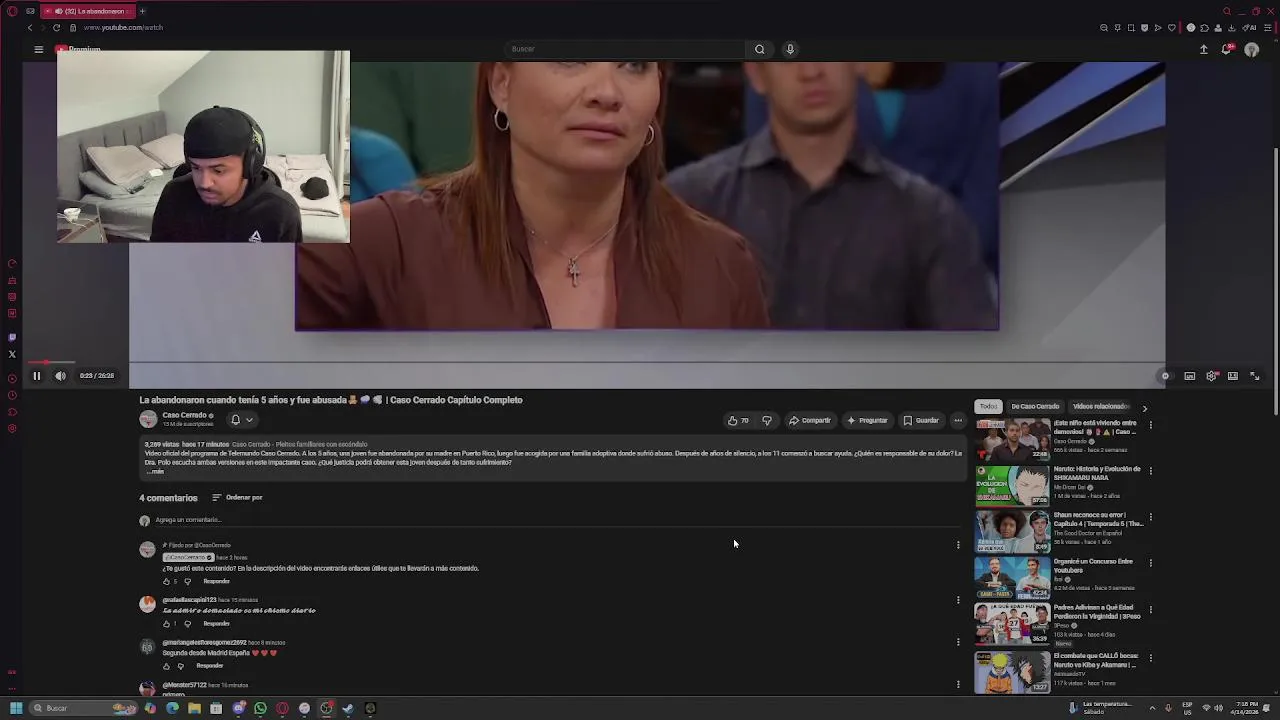The width and height of the screenshot is (1280, 720).
Task: Like the Segunda desde Madrid comment
Action: coord(166,666)
